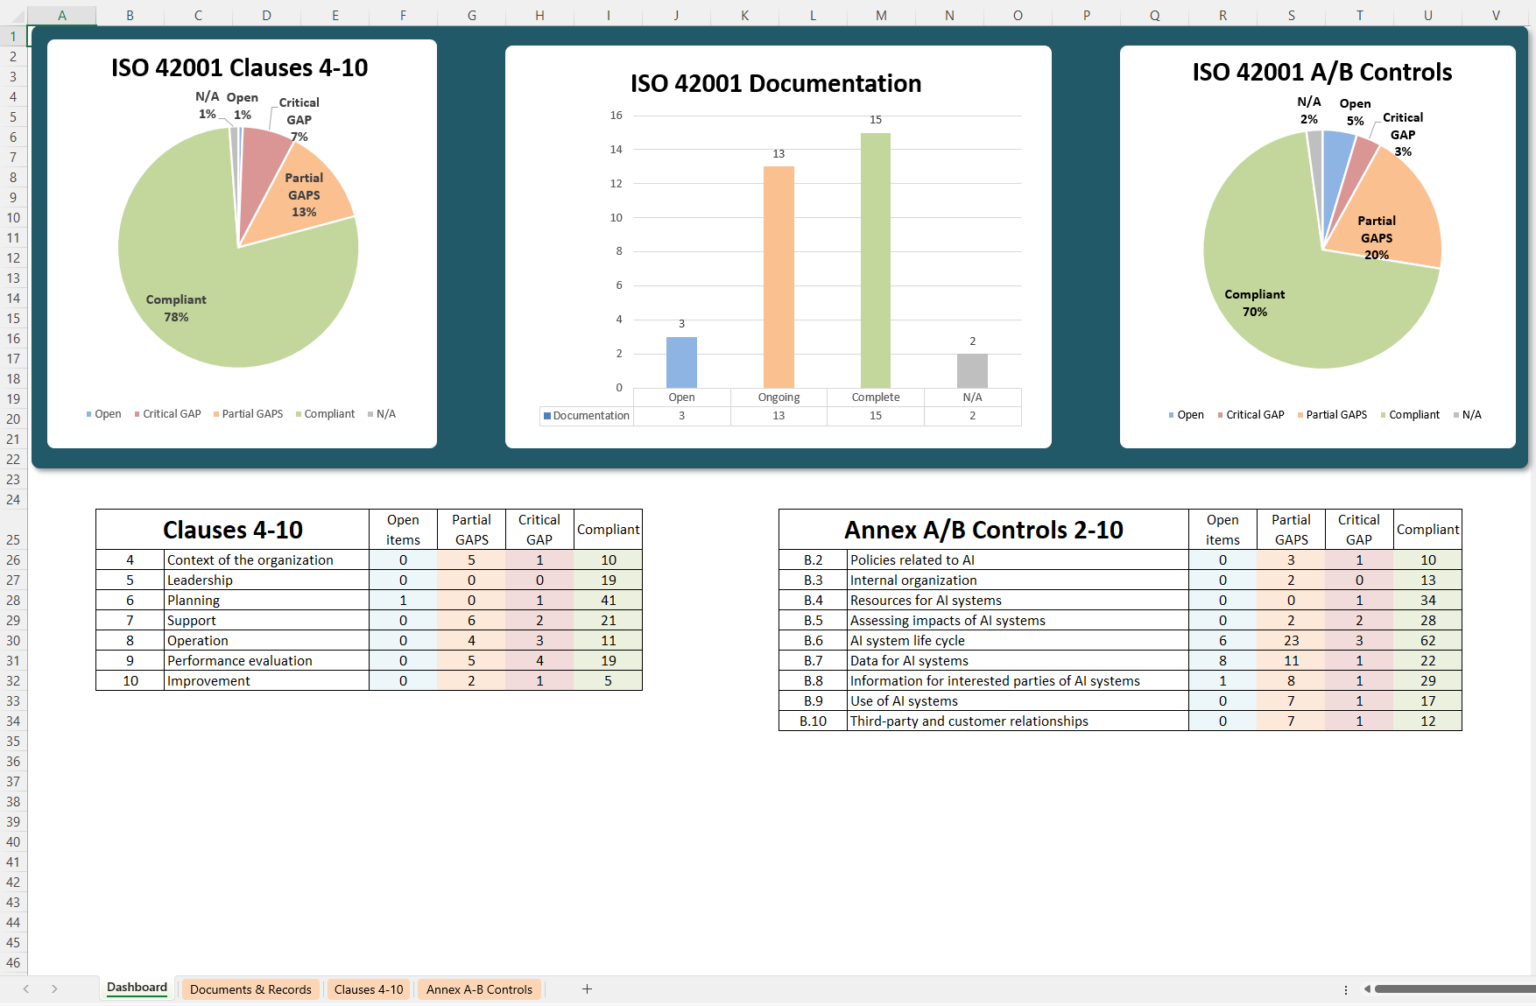This screenshot has width=1536, height=1006.
Task: Select the Clauses 4-10 sheet tab
Action: pyautogui.click(x=368, y=989)
